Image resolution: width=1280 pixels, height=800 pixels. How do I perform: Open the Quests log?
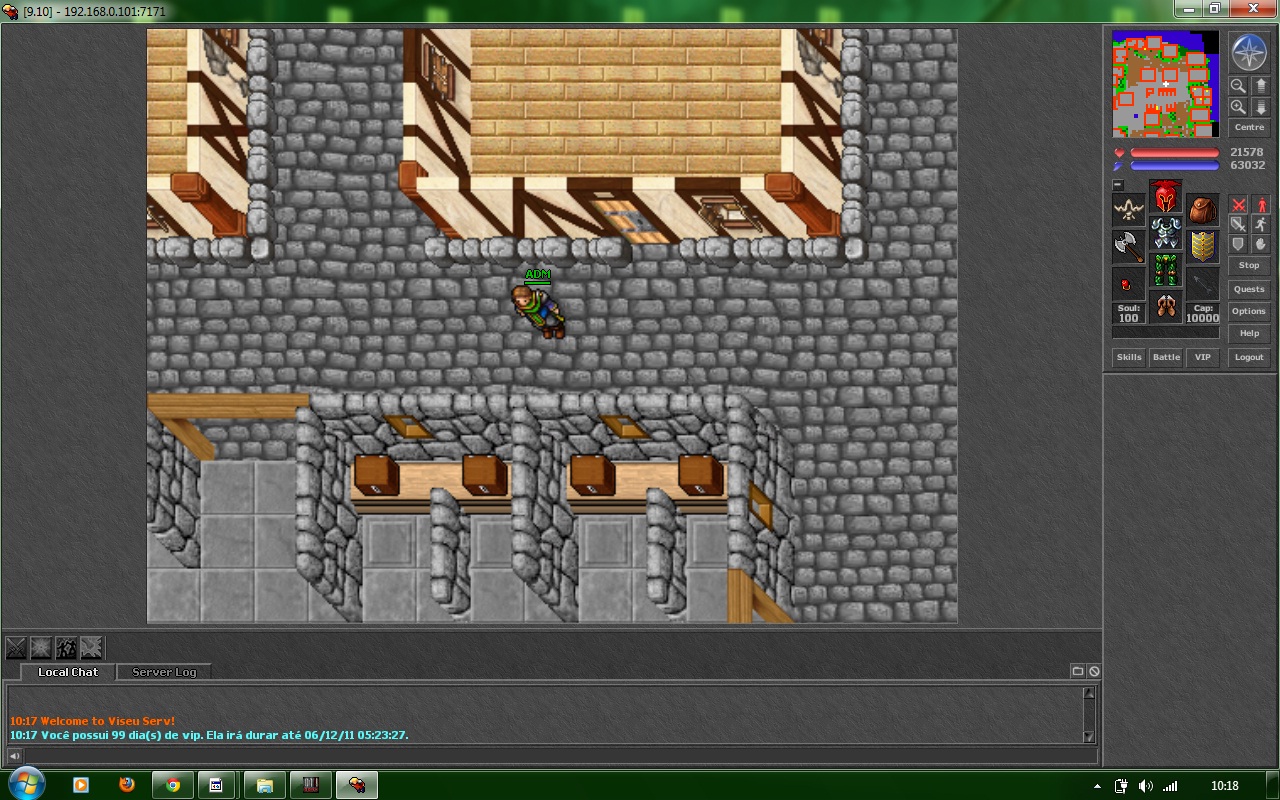[x=1249, y=289]
